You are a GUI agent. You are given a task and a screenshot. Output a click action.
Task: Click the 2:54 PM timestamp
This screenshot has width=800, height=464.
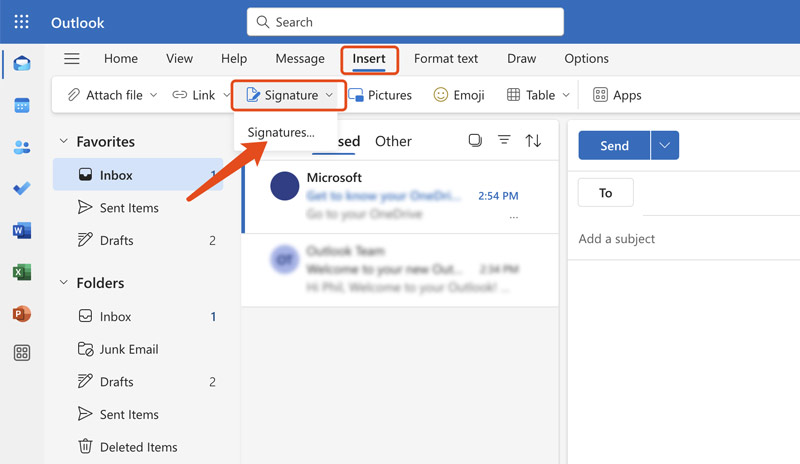point(498,196)
